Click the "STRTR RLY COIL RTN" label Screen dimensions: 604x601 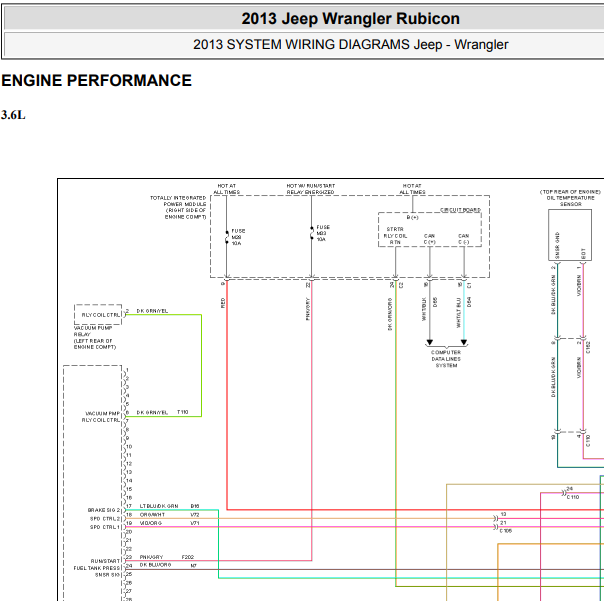pos(395,236)
